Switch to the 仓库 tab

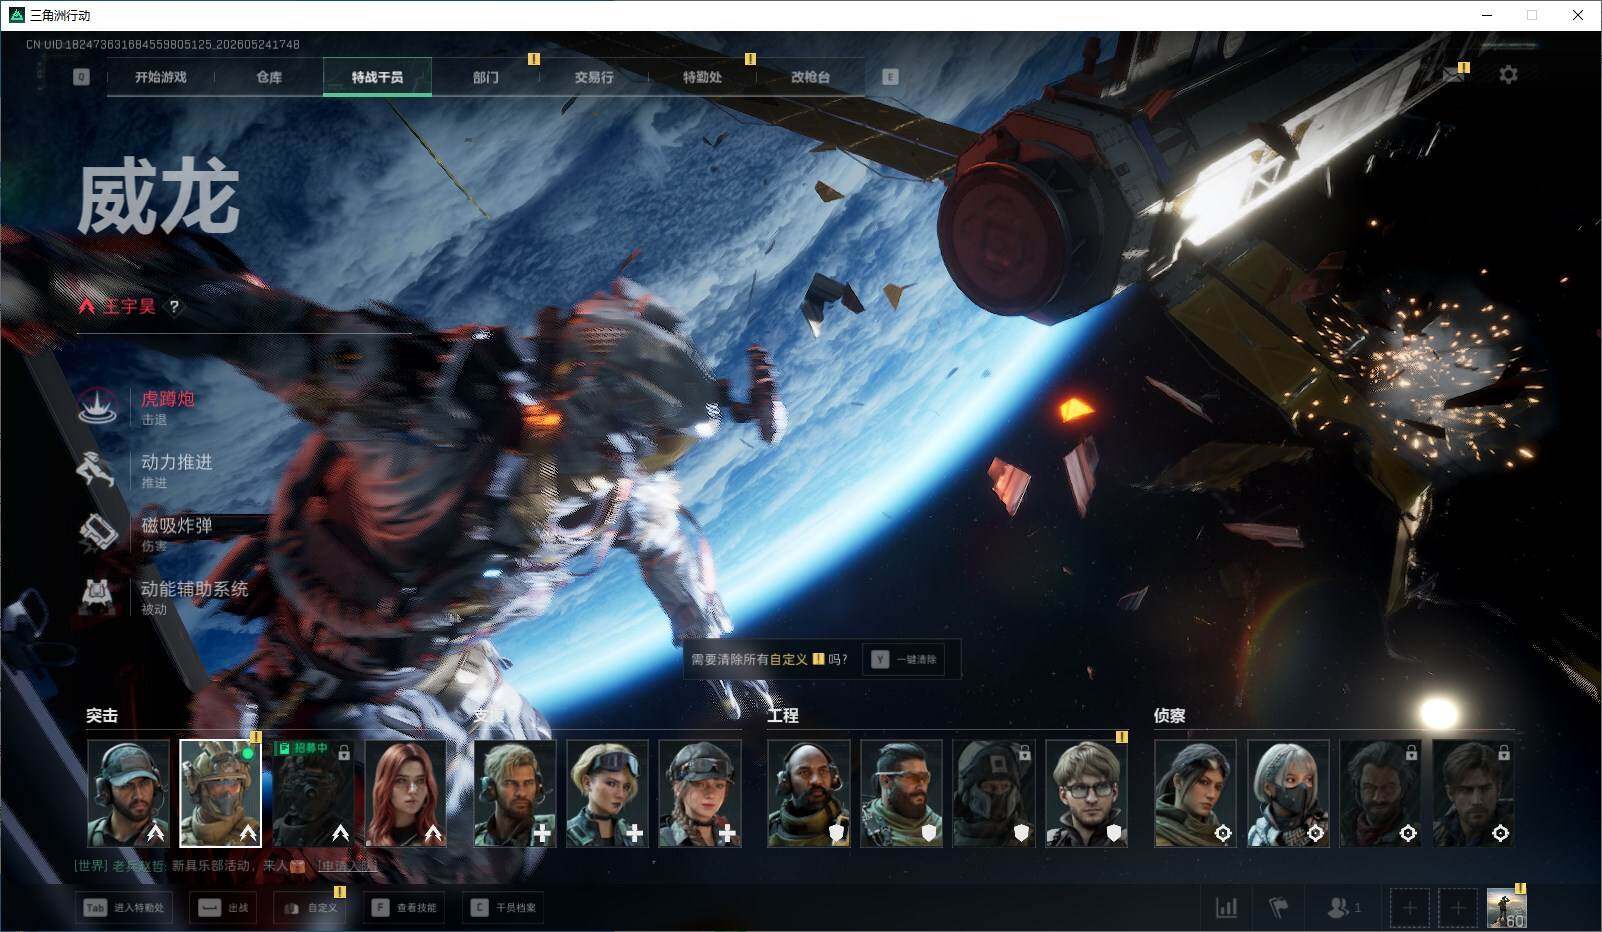click(269, 77)
